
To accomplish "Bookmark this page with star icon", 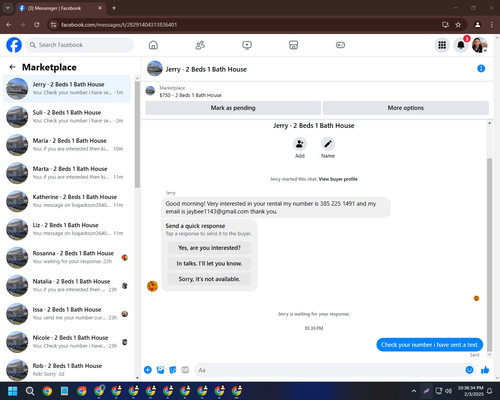I will tap(458, 25).
